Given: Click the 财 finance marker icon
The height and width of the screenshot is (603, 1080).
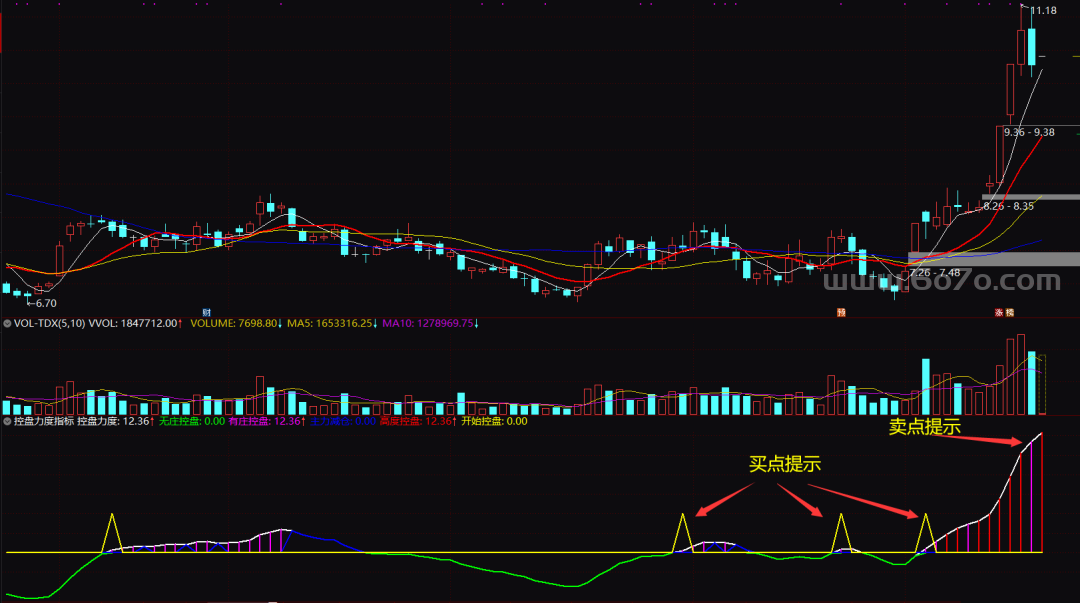Looking at the screenshot, I should tap(207, 312).
